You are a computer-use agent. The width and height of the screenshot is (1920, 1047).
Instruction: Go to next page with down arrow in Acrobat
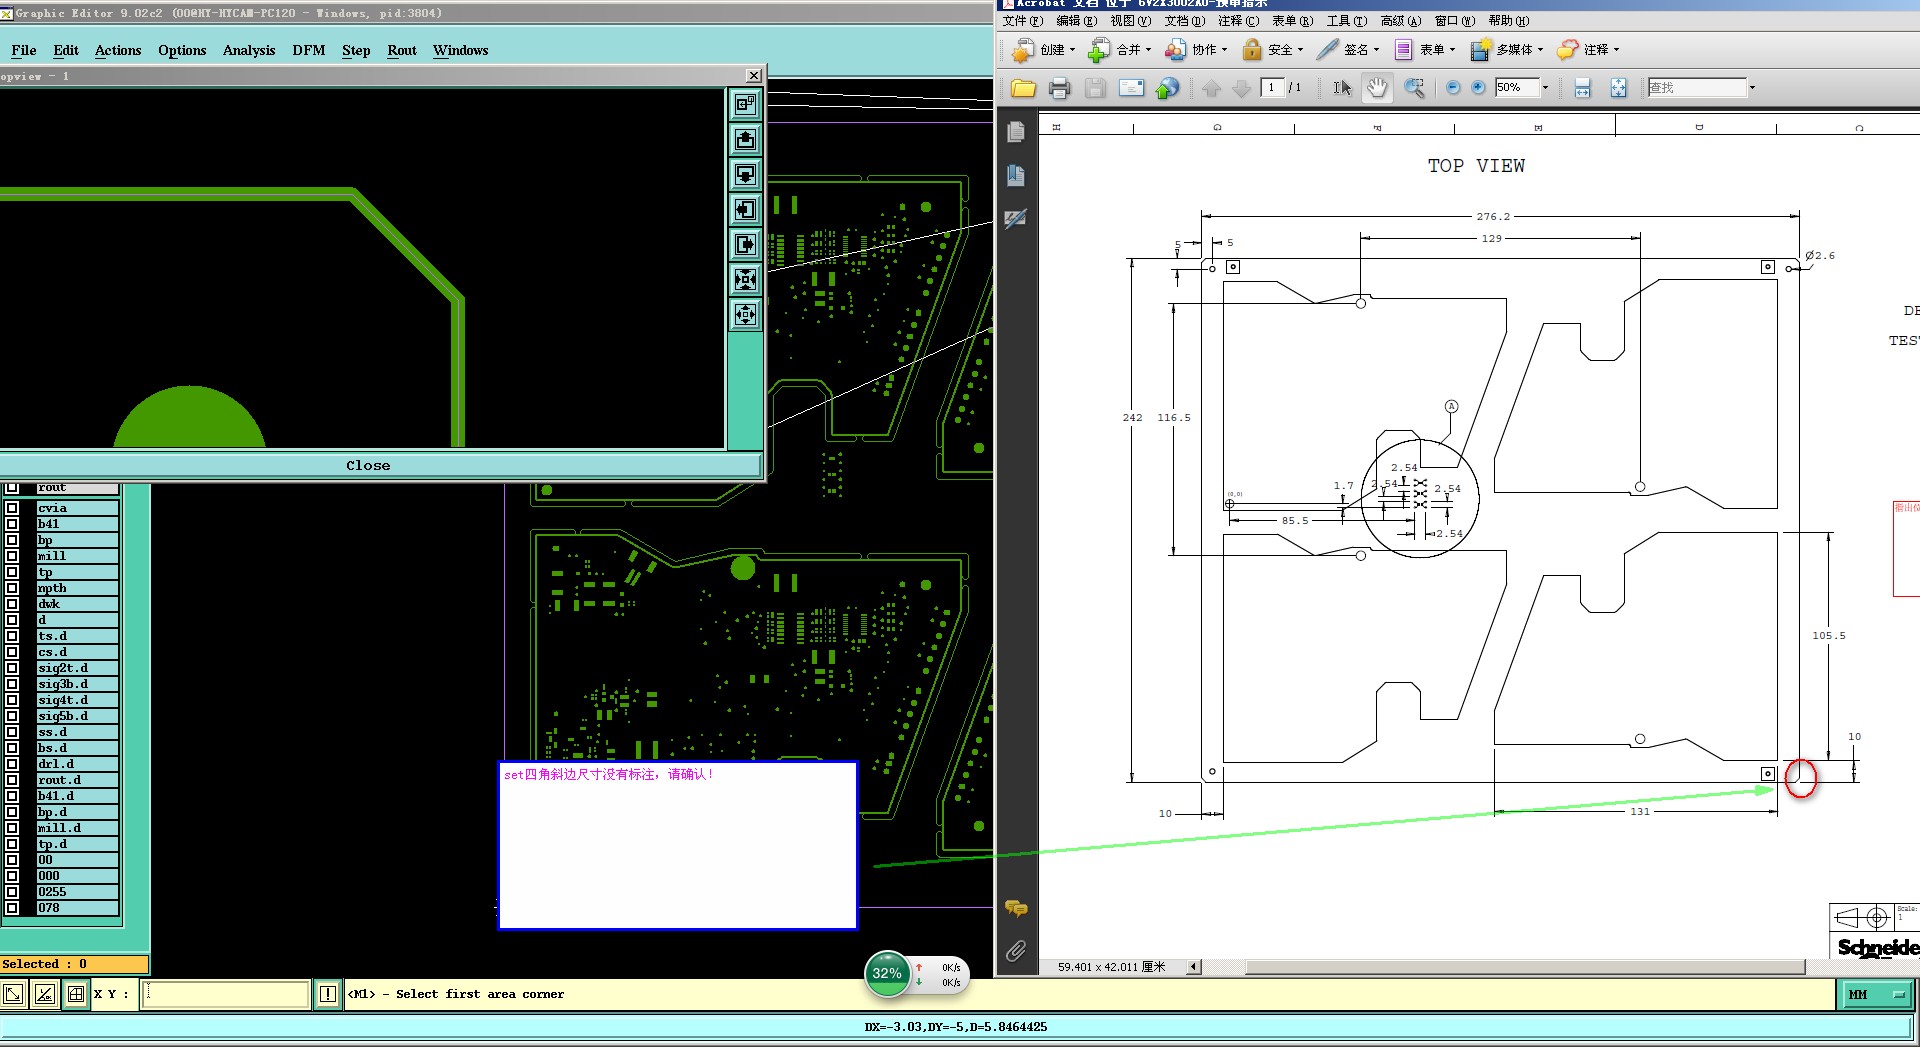tap(1241, 88)
